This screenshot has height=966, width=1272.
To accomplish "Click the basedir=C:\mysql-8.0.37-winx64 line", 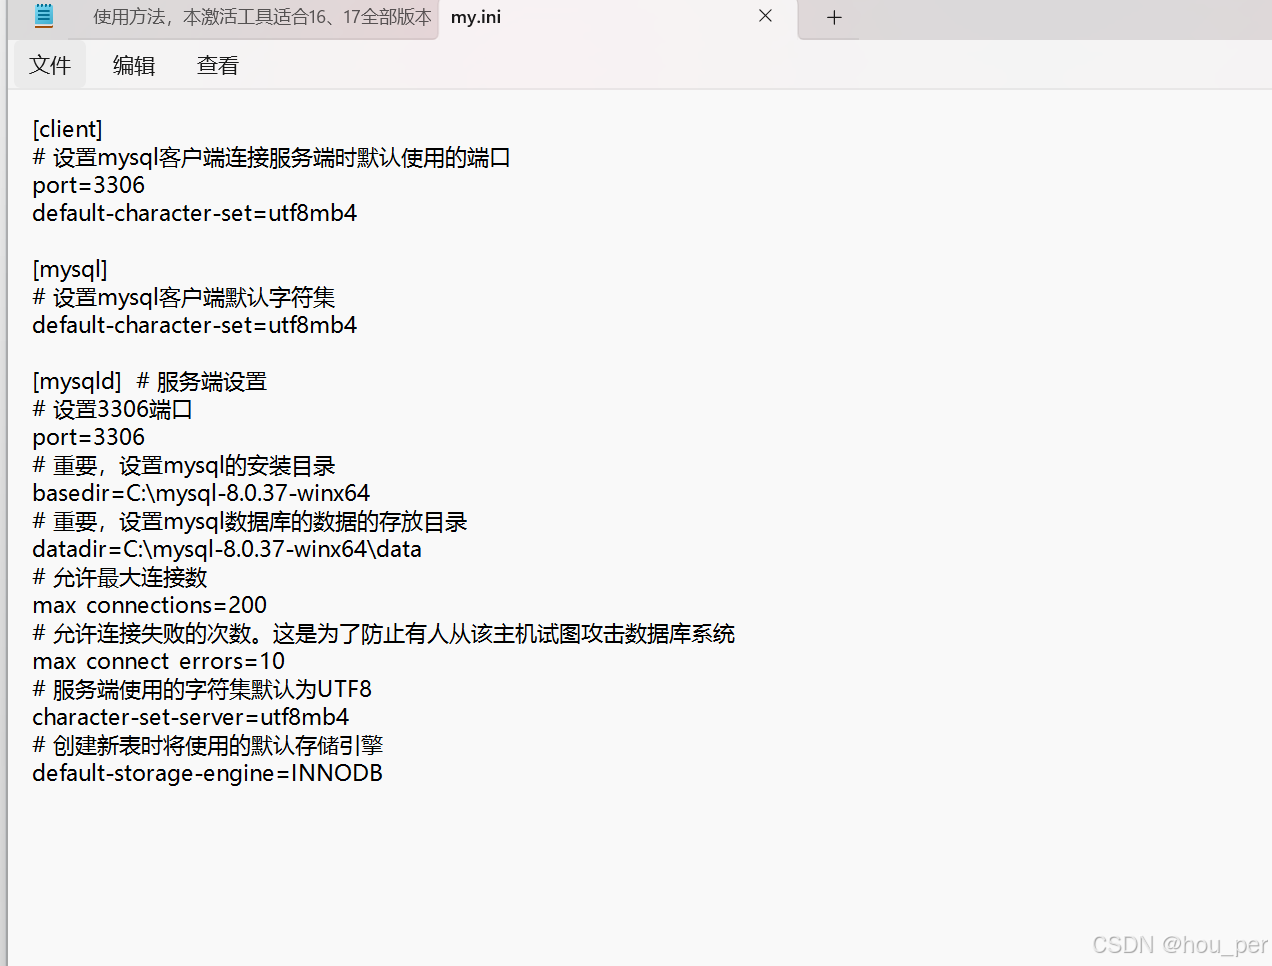I will point(201,493).
